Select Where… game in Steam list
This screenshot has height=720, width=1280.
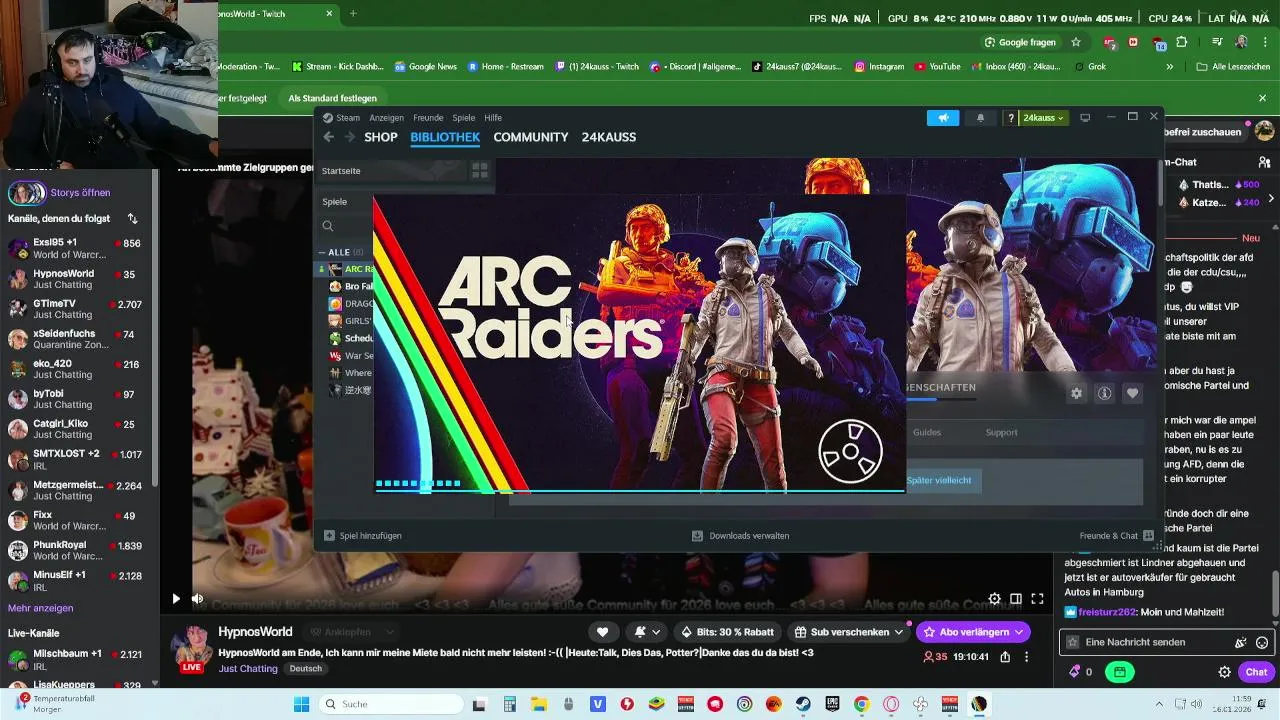(x=351, y=373)
